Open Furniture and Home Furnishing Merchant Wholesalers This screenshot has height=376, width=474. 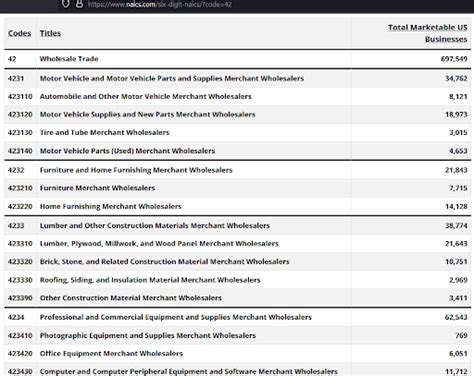pos(136,170)
